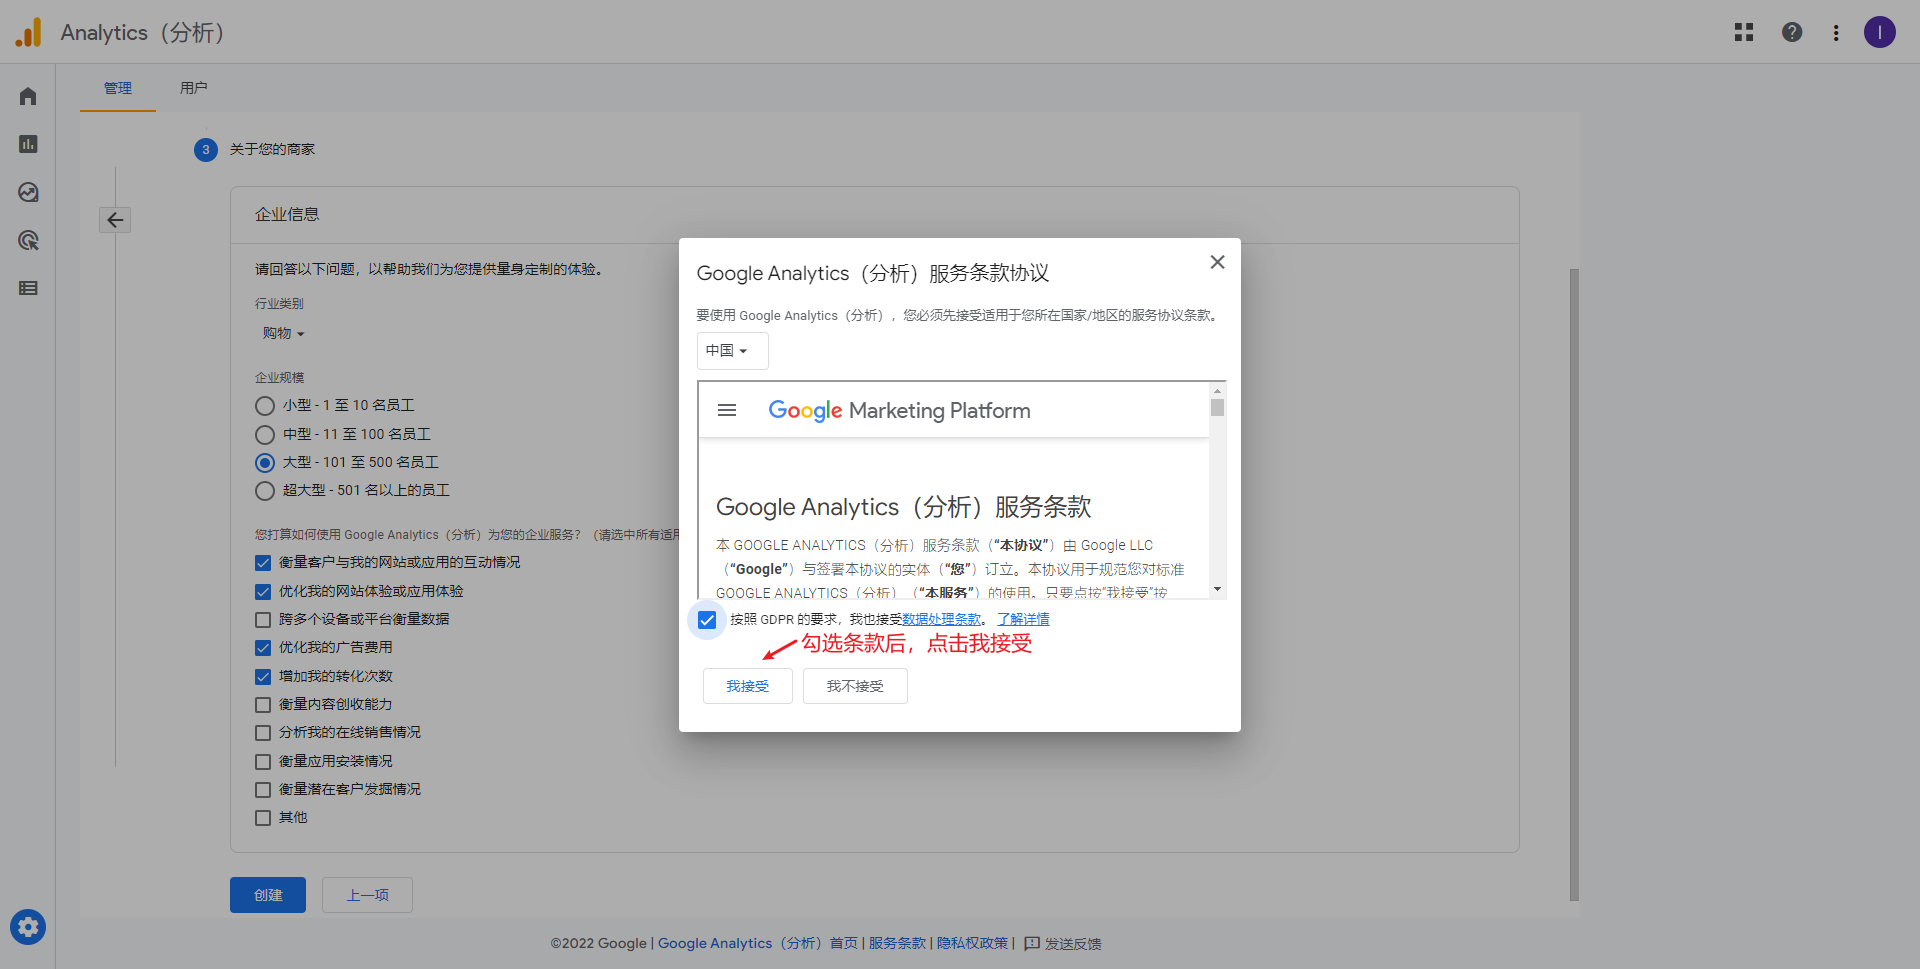Open the Advertising icon in sidebar
The width and height of the screenshot is (1920, 969).
pyautogui.click(x=28, y=240)
